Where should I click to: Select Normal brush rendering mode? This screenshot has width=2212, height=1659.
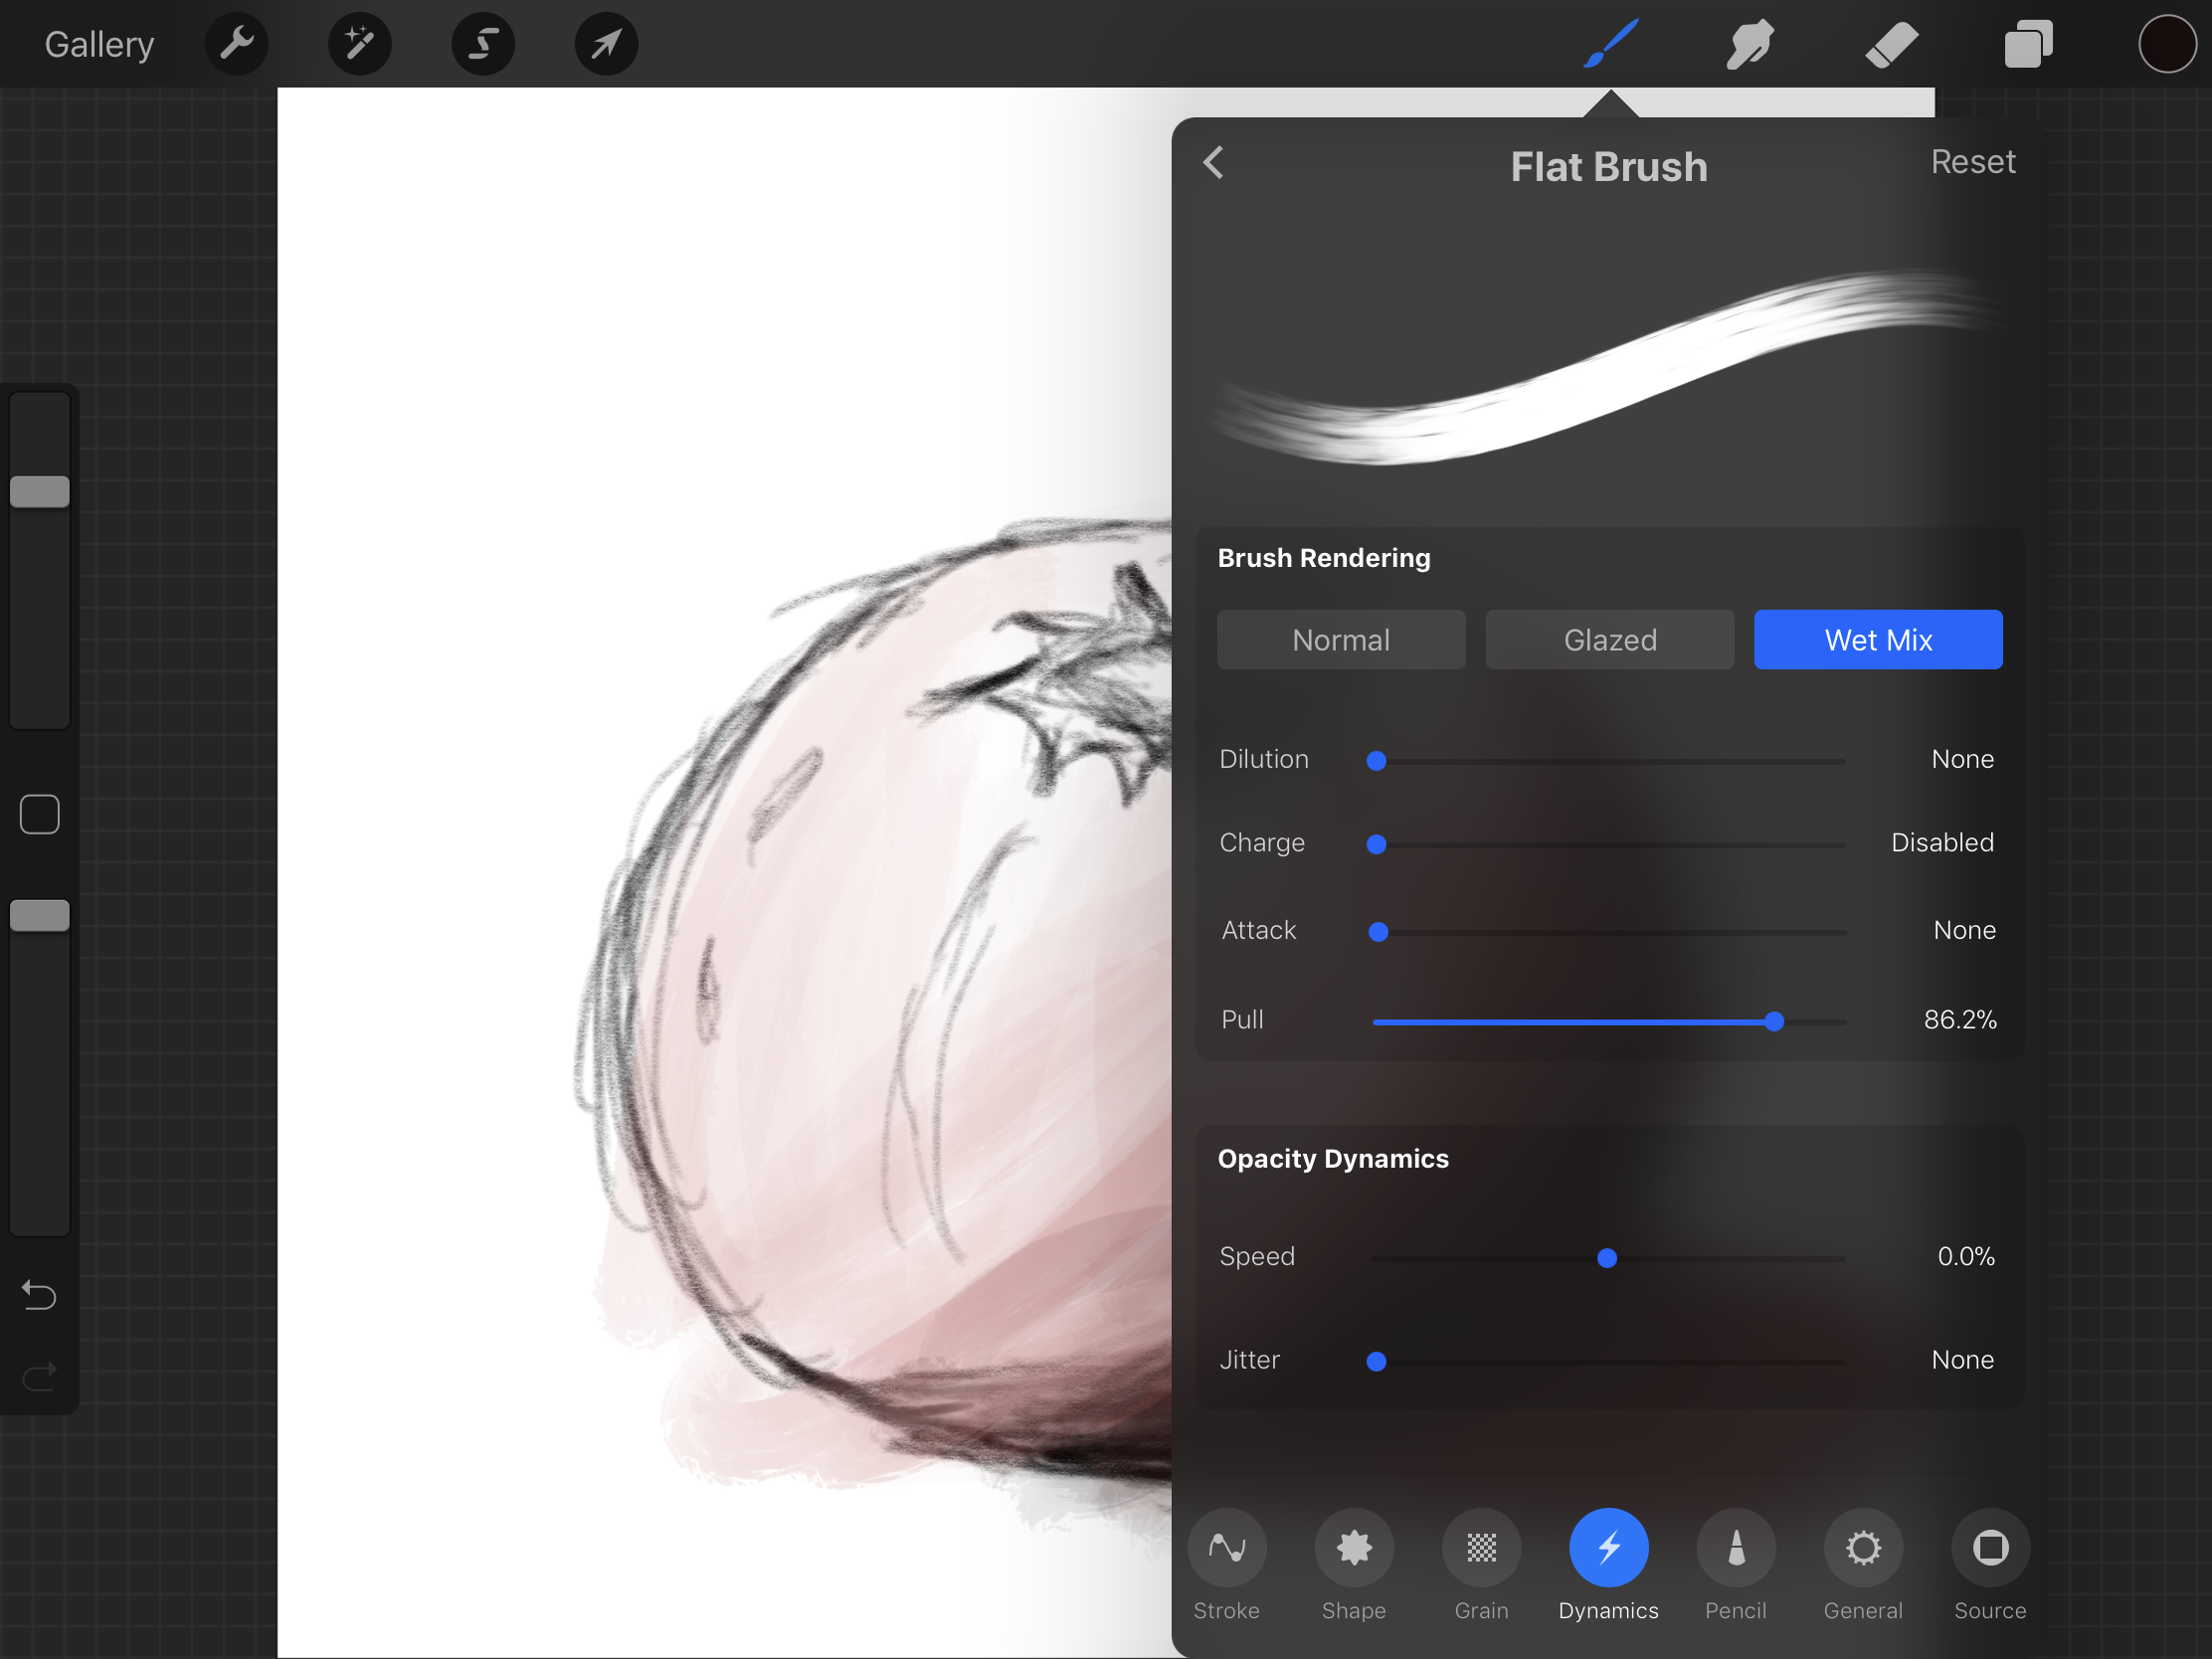1341,639
